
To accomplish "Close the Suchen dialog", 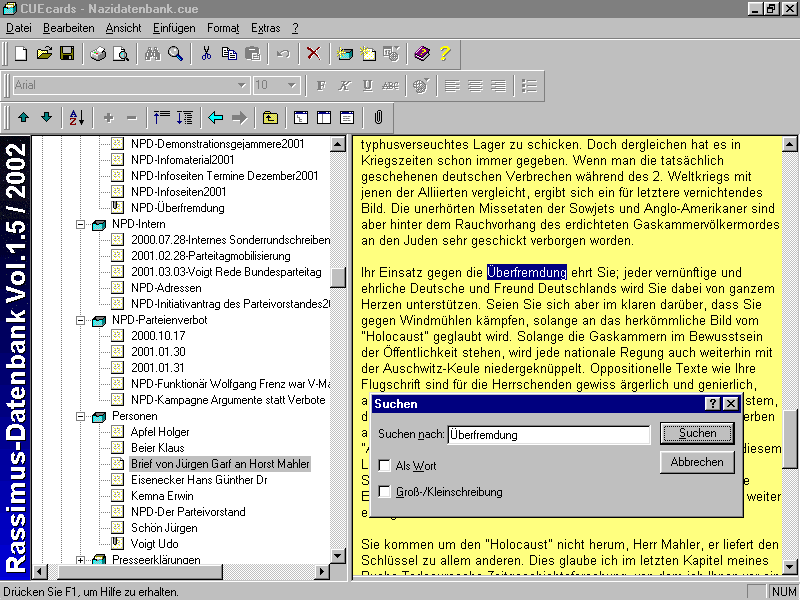I will click(x=731, y=404).
